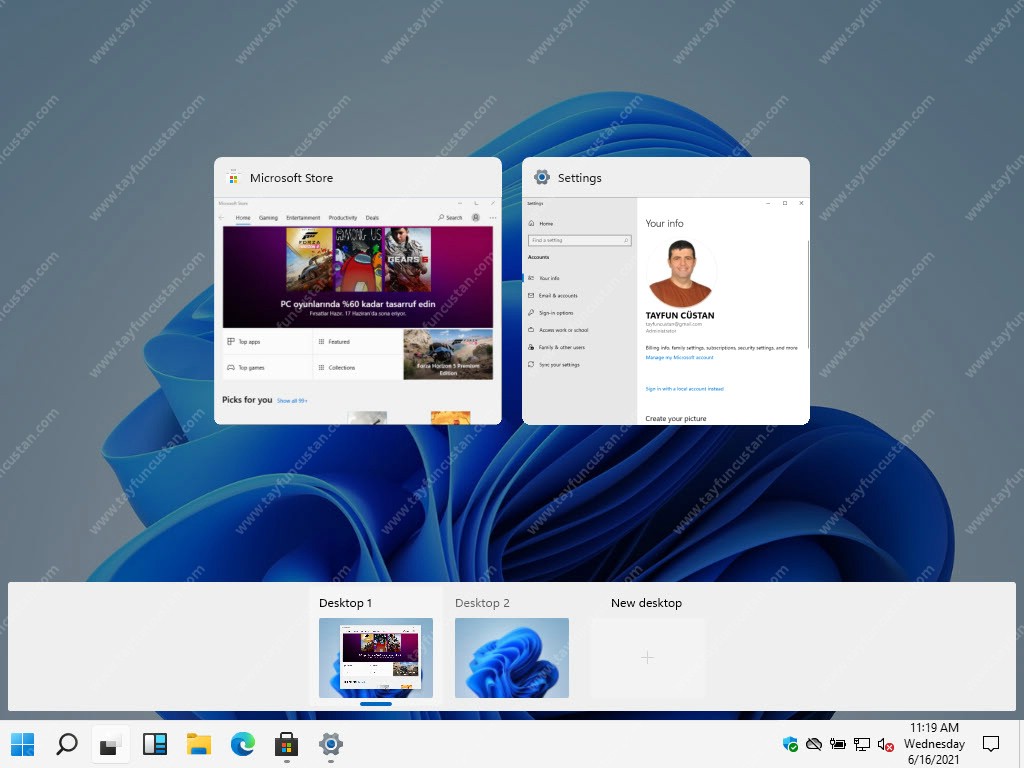
Task: Click the Settings window vertical scrollbar
Action: point(808,294)
